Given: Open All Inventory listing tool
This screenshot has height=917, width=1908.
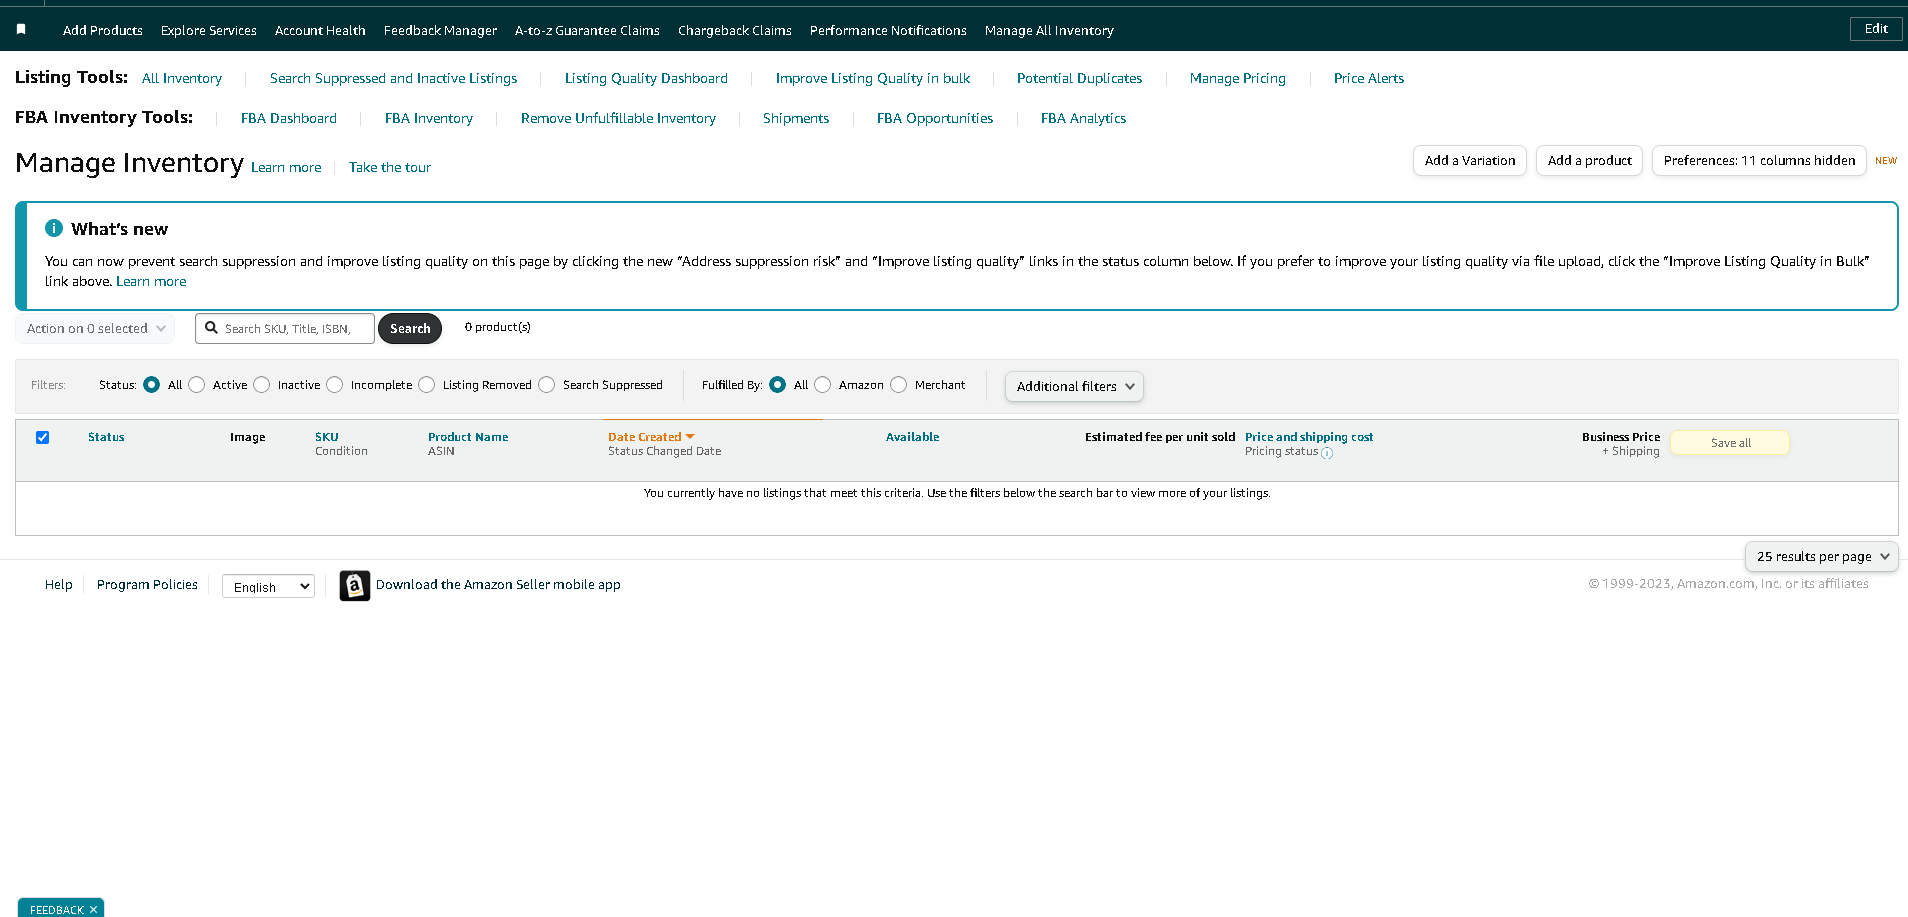Looking at the screenshot, I should coord(182,78).
